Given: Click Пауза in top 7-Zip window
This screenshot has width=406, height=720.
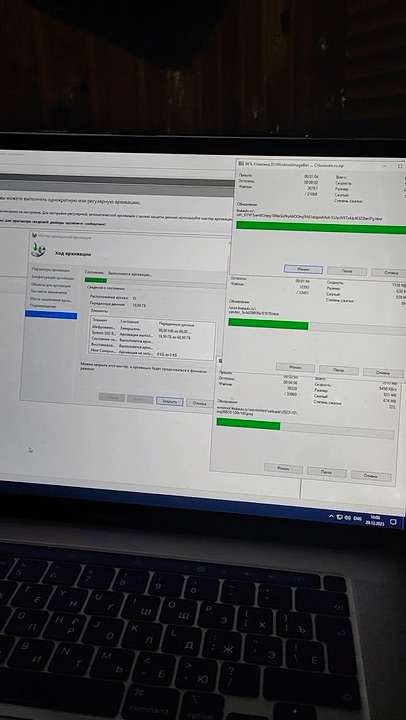Looking at the screenshot, I should (x=347, y=271).
